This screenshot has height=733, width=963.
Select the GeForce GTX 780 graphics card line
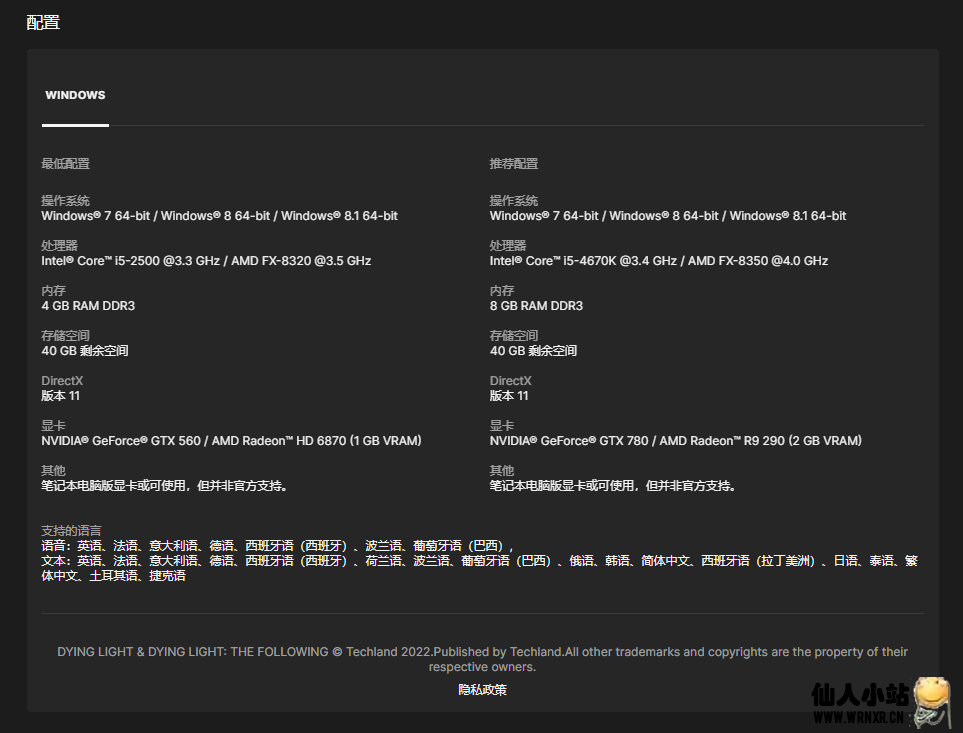(675, 441)
